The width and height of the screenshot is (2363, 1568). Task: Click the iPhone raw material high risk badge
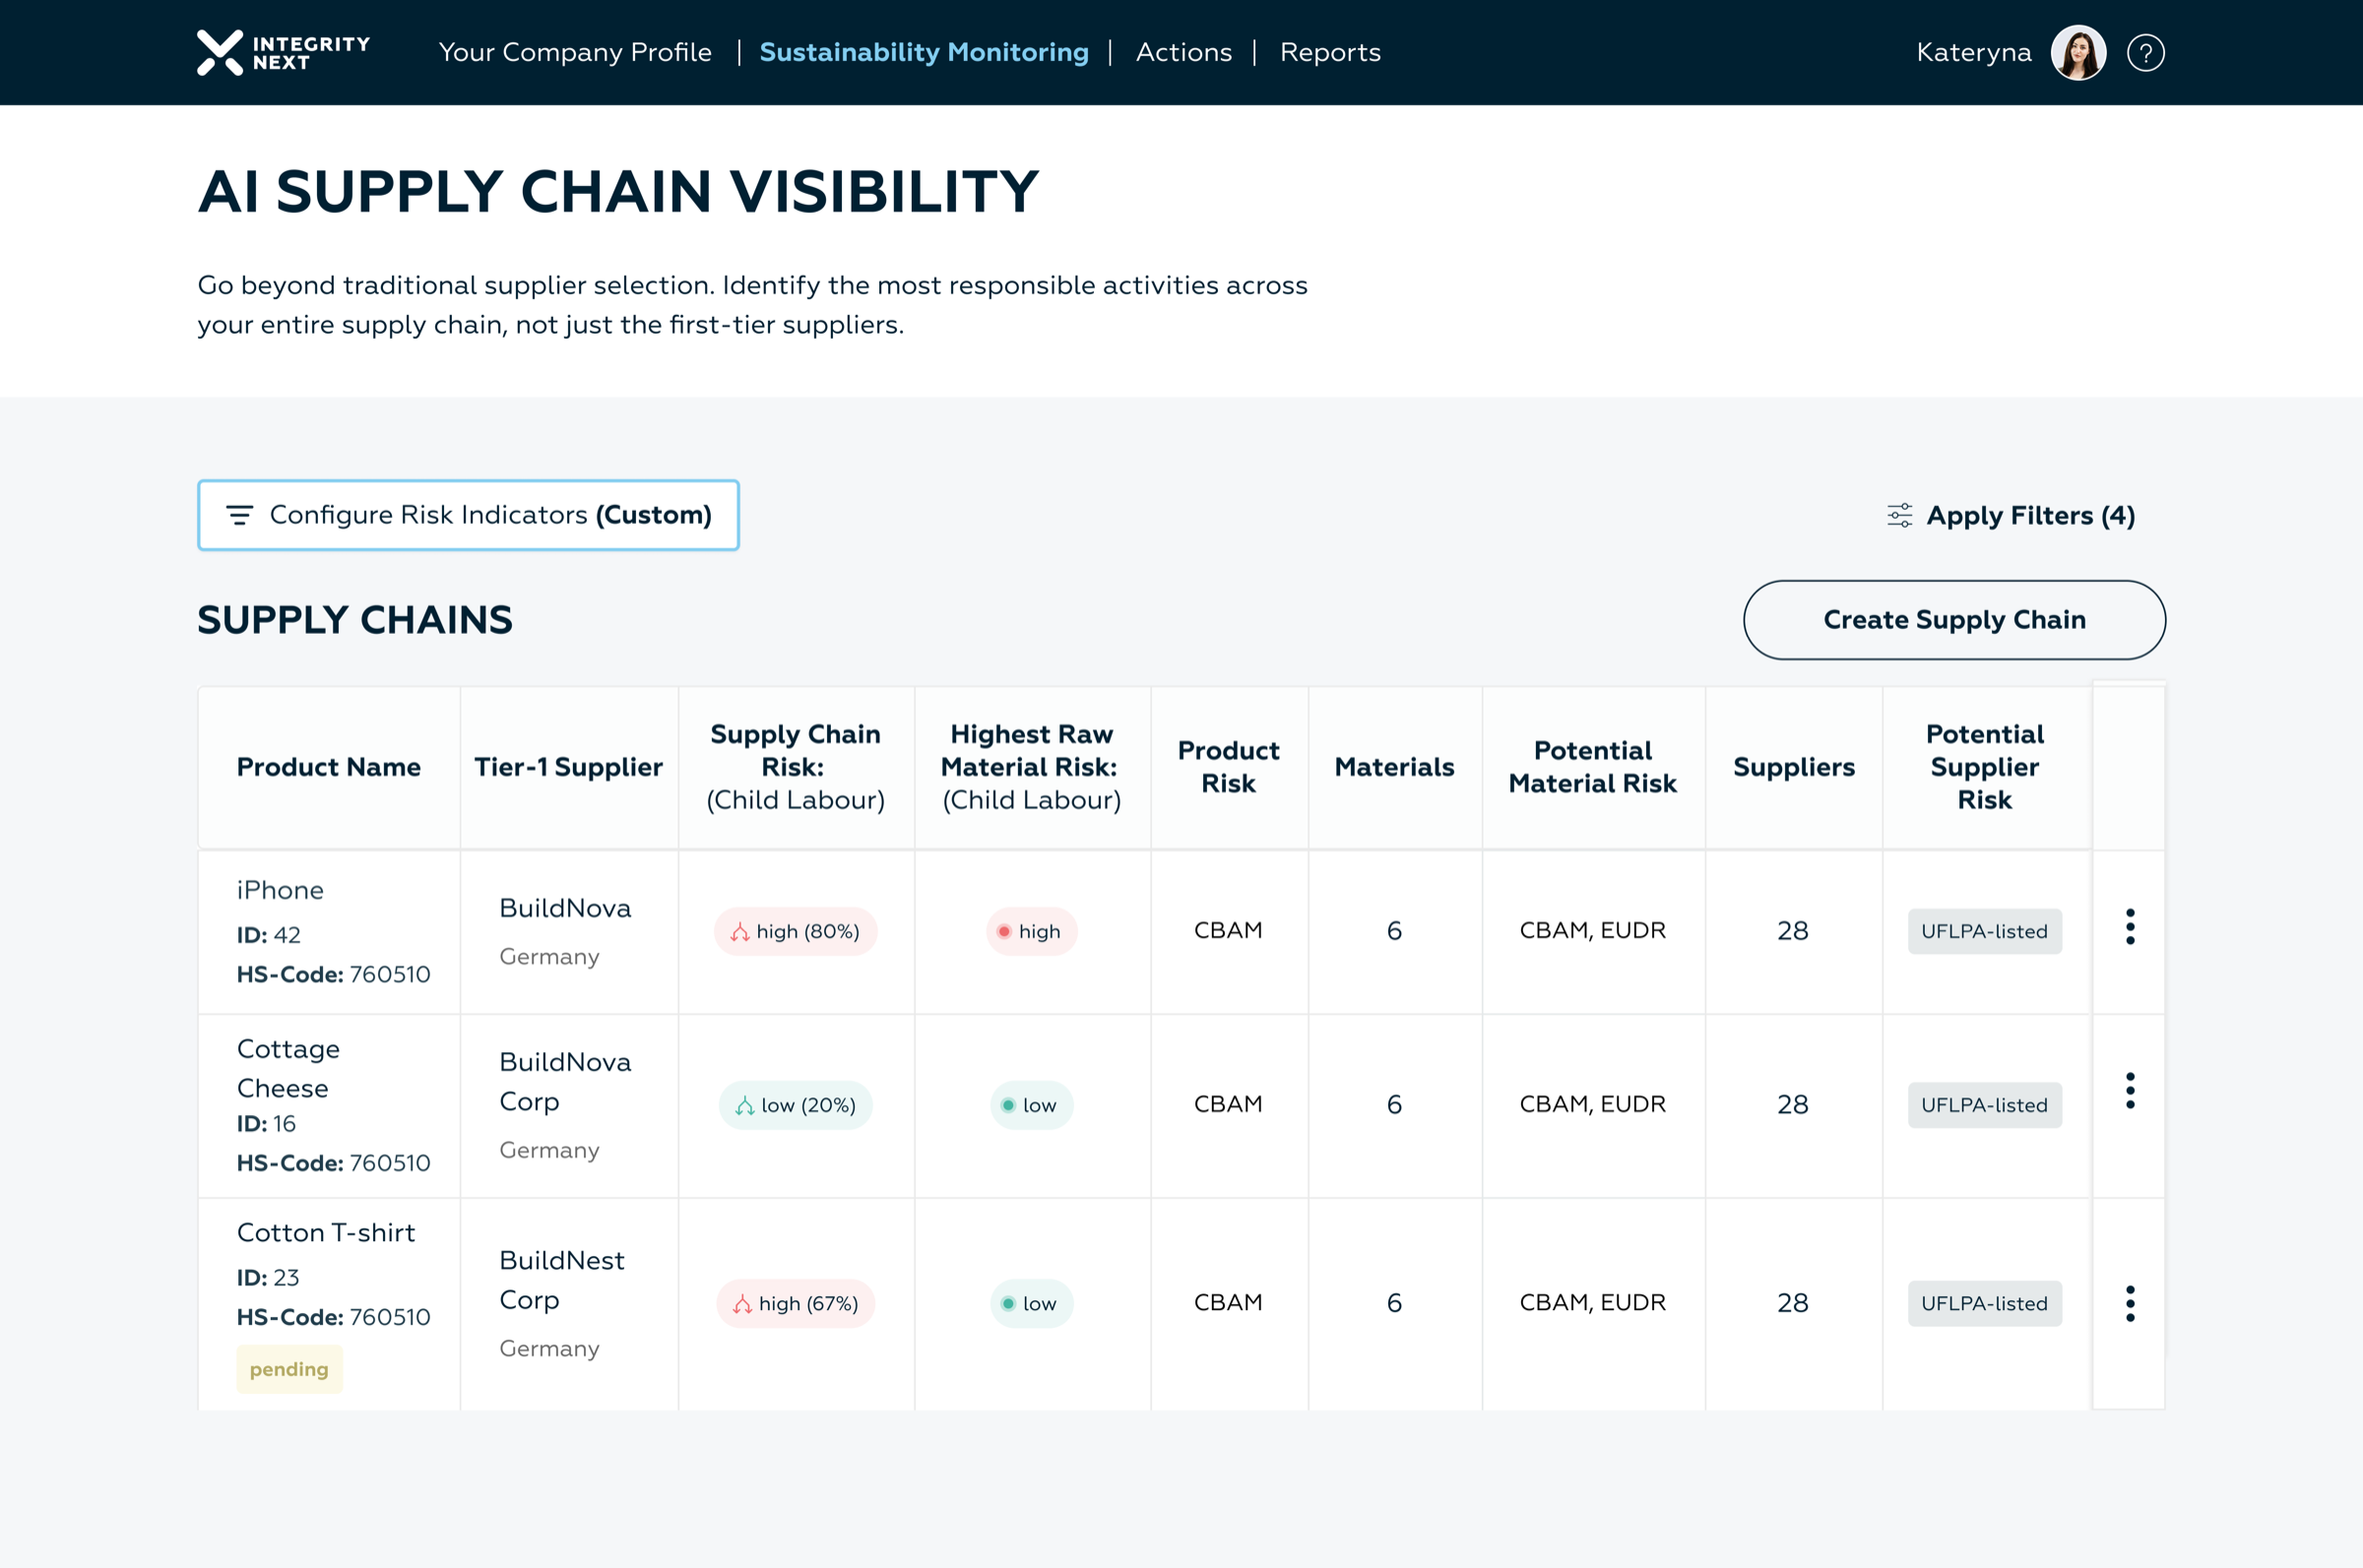pyautogui.click(x=1031, y=931)
